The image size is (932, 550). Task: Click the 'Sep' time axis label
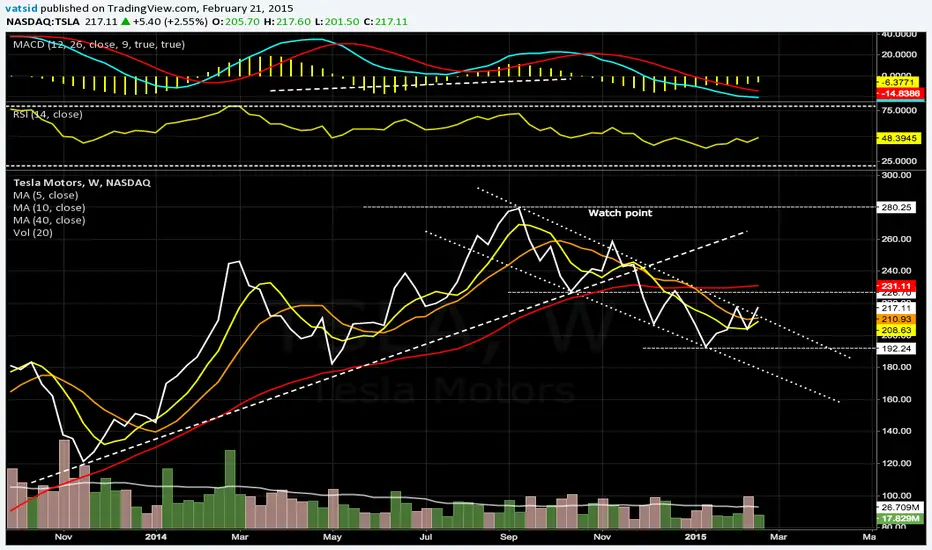coord(509,536)
